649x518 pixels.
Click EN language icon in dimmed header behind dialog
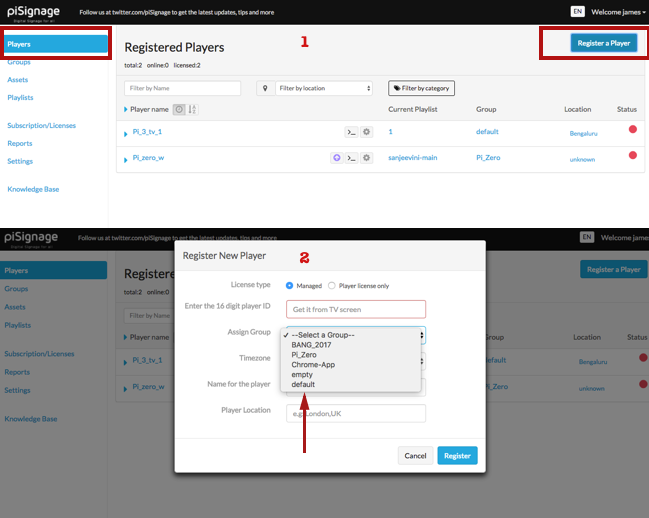click(587, 237)
